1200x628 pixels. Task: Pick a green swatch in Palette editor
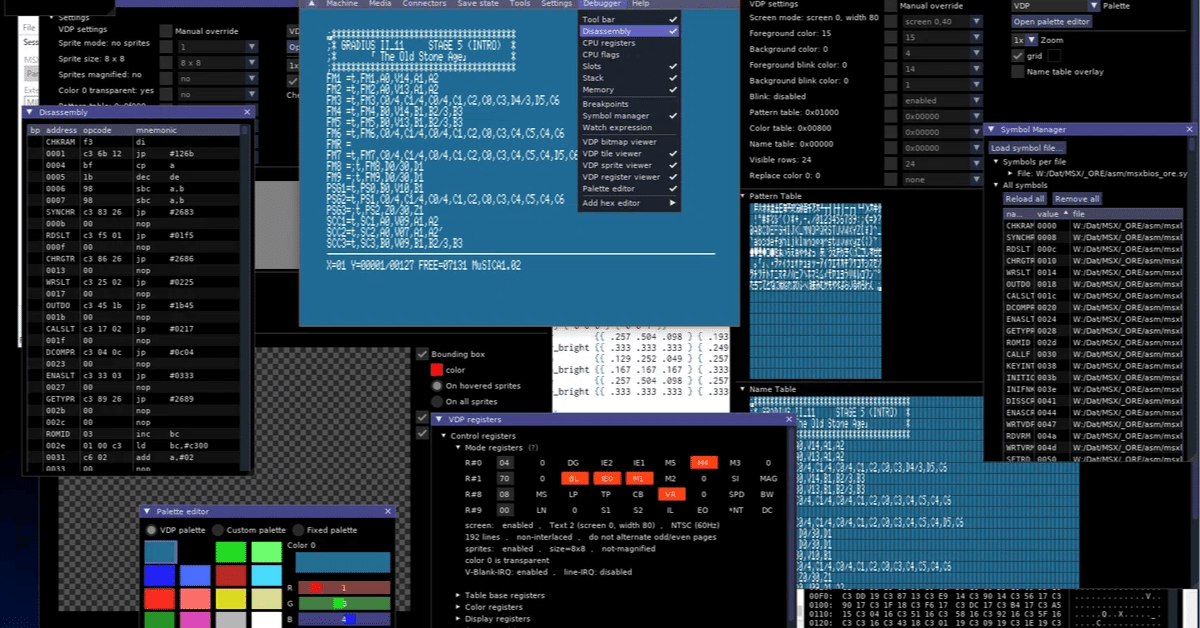[x=230, y=551]
